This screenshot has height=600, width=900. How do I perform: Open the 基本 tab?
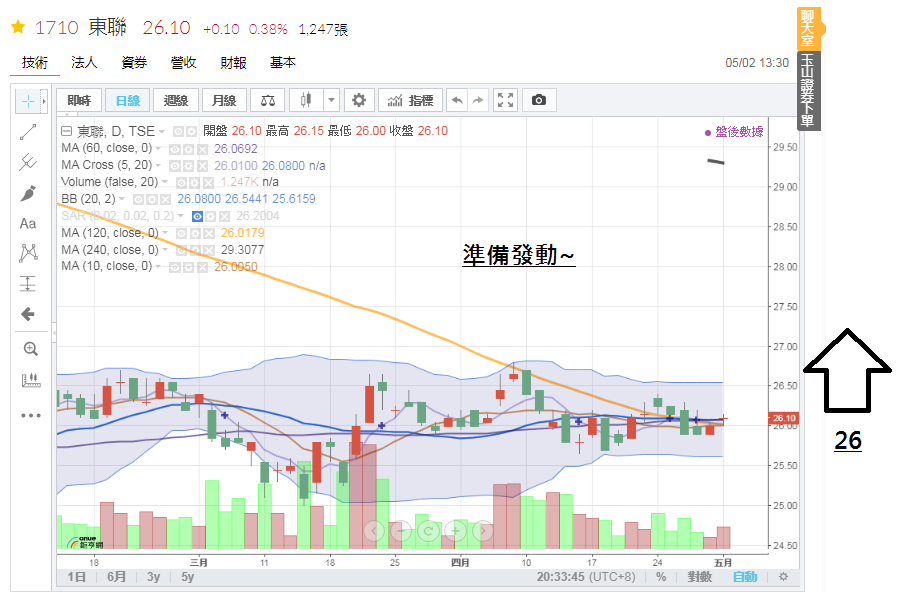(283, 63)
